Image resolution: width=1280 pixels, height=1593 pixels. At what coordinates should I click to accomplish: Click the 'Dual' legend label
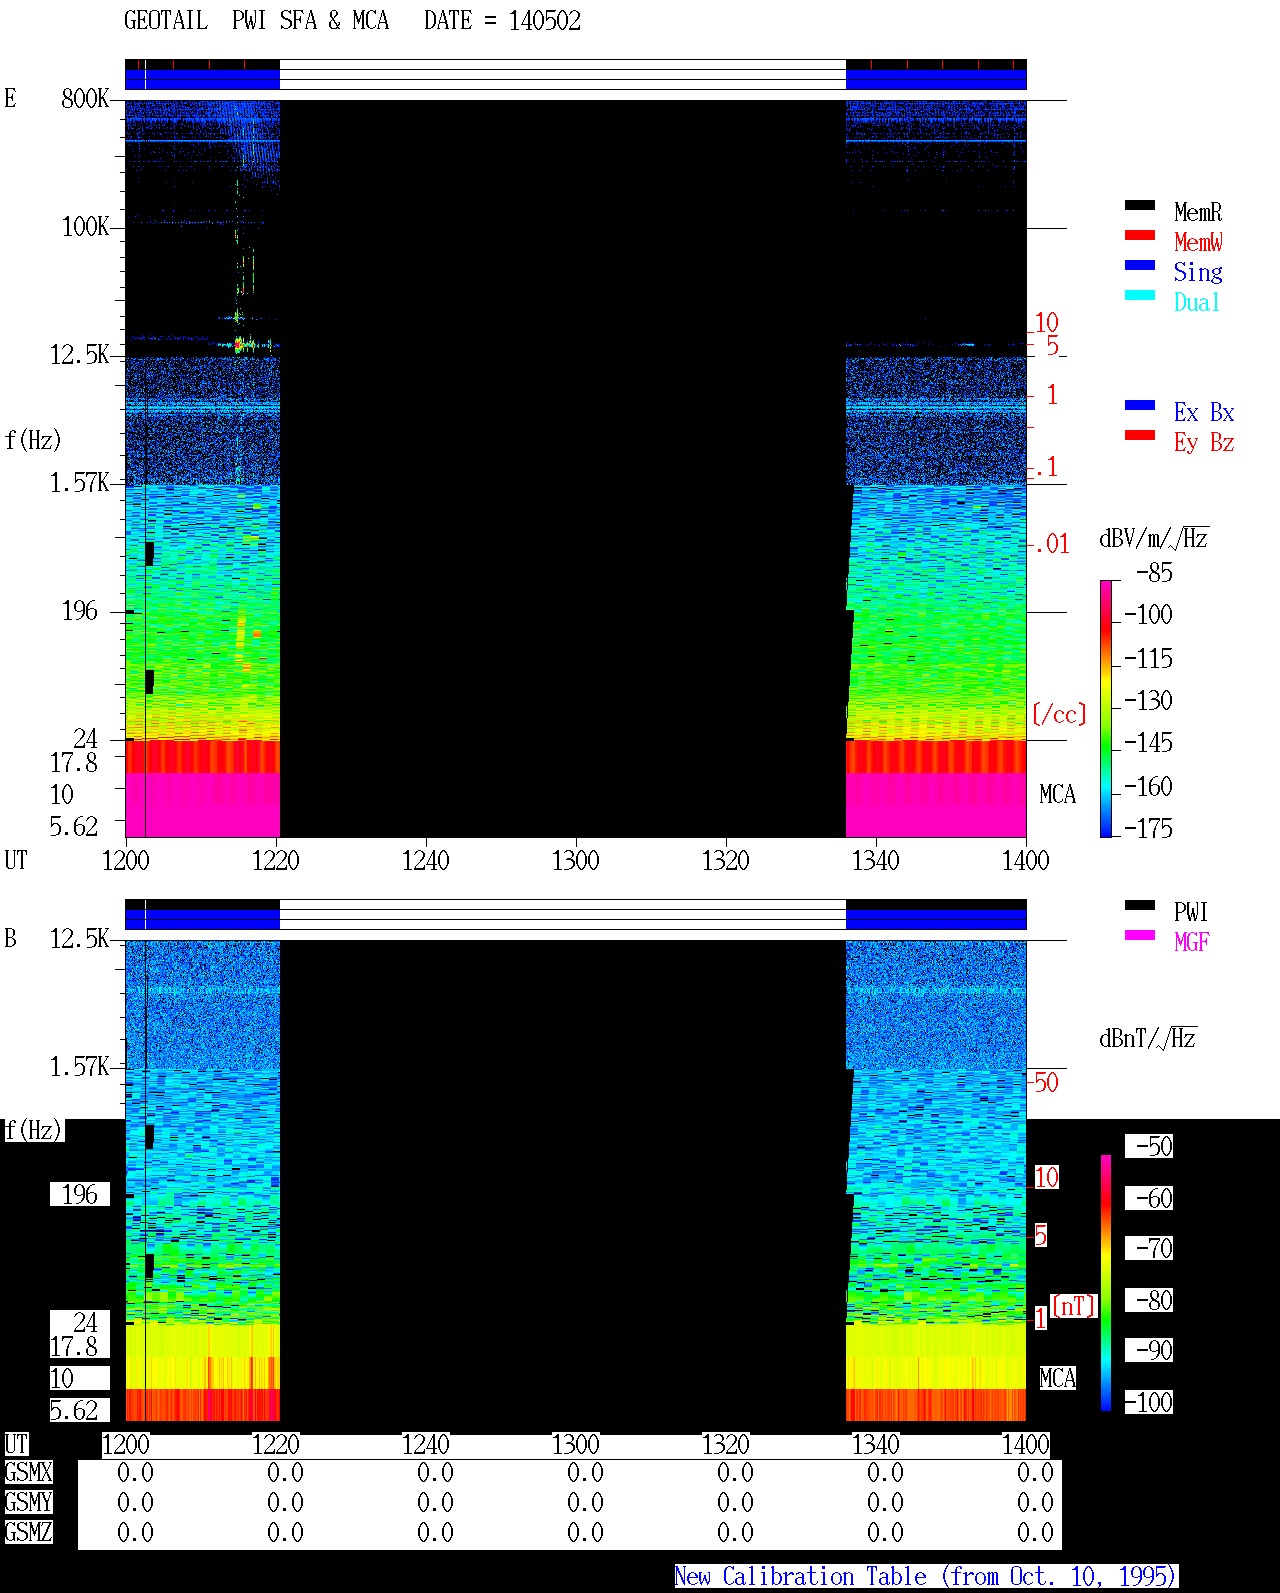[1198, 302]
